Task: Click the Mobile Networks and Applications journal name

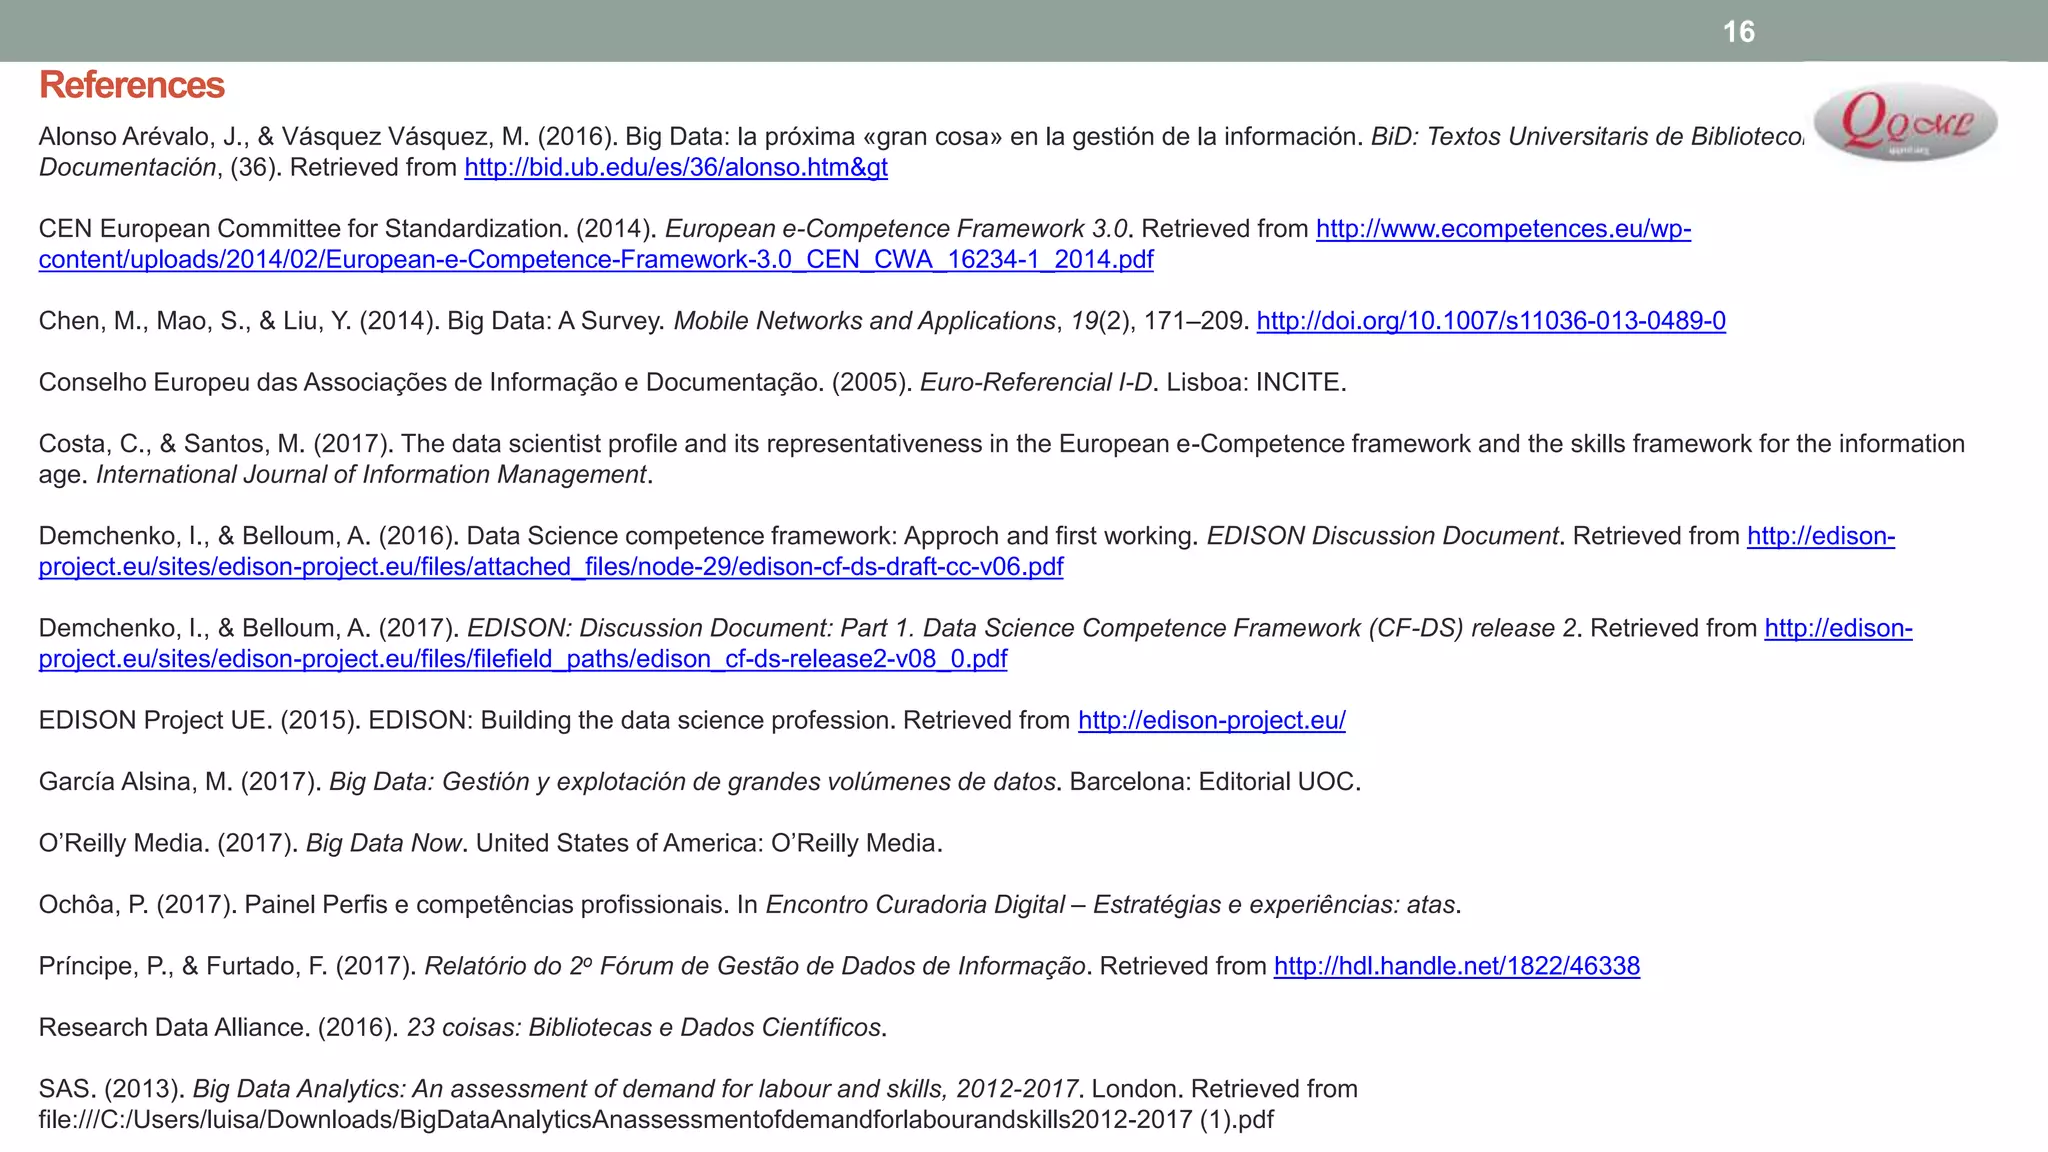Action: coord(865,321)
